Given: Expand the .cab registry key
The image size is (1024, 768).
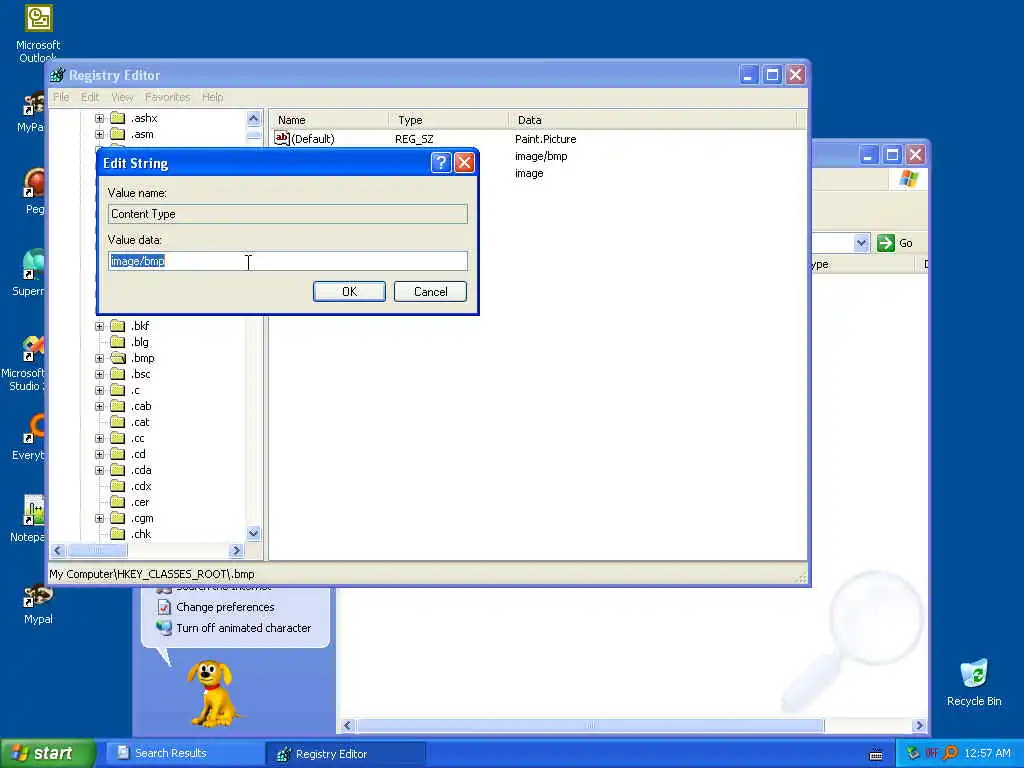Looking at the screenshot, I should coord(99,406).
